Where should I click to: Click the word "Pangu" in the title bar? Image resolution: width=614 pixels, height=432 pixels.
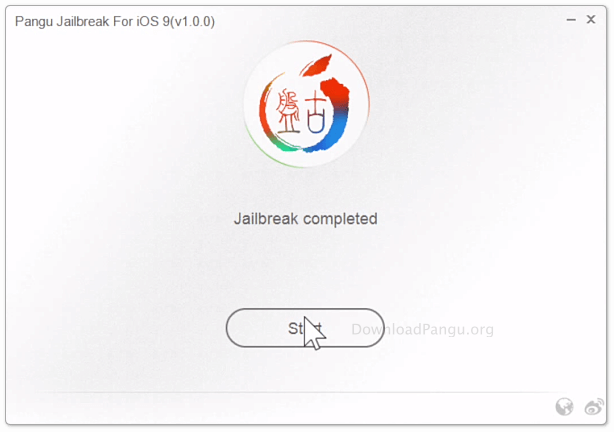34,22
